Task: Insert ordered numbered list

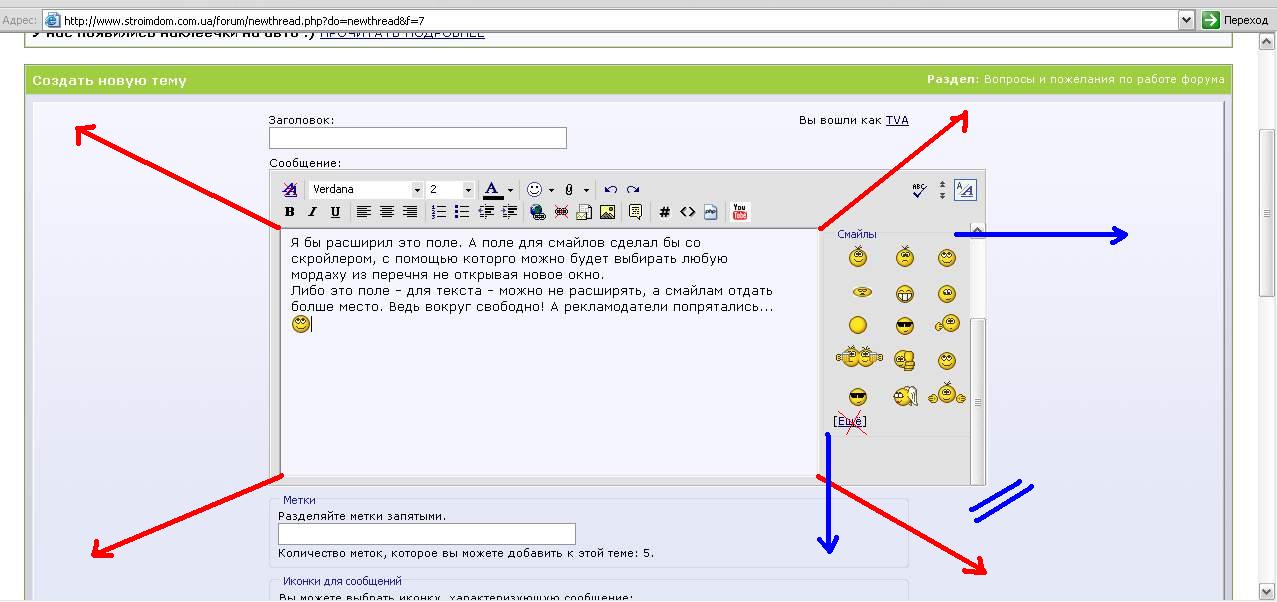Action: coord(439,212)
